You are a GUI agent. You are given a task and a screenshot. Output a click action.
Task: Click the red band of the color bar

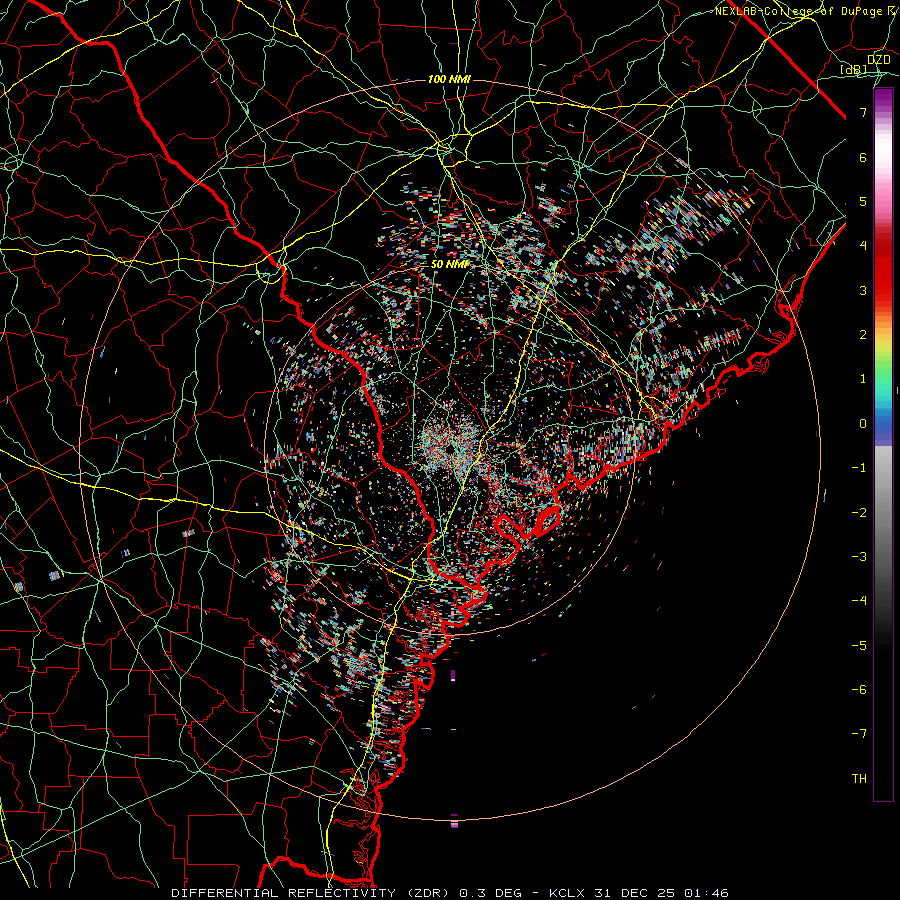tap(883, 270)
